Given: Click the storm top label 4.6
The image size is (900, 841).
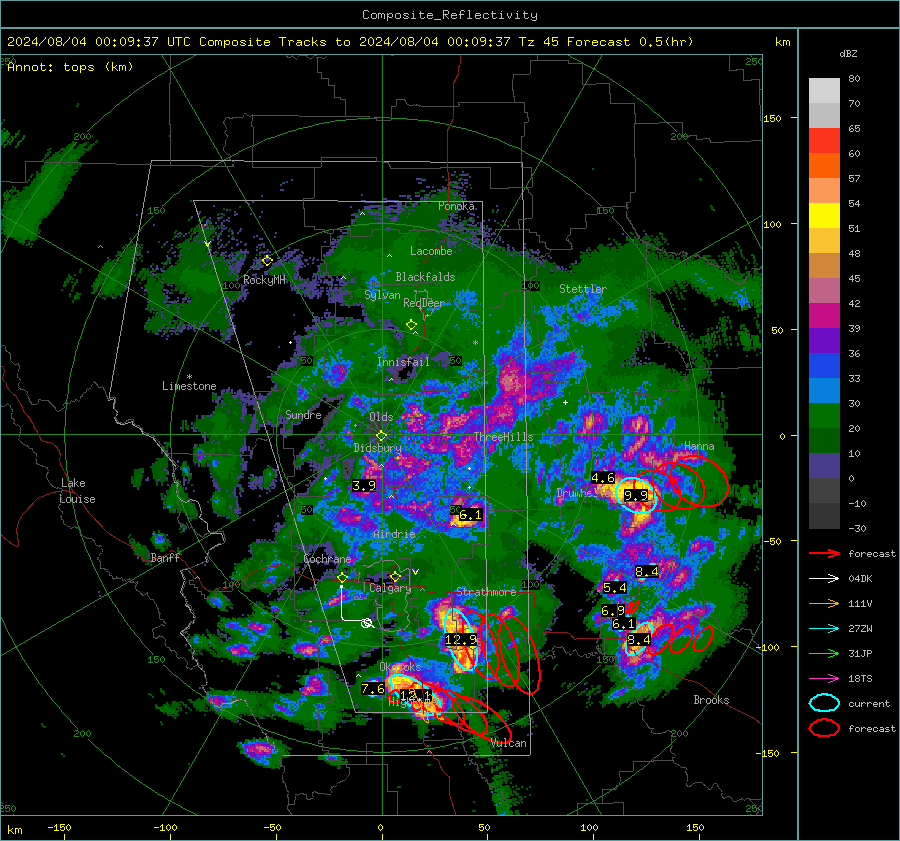Looking at the screenshot, I should click(603, 478).
